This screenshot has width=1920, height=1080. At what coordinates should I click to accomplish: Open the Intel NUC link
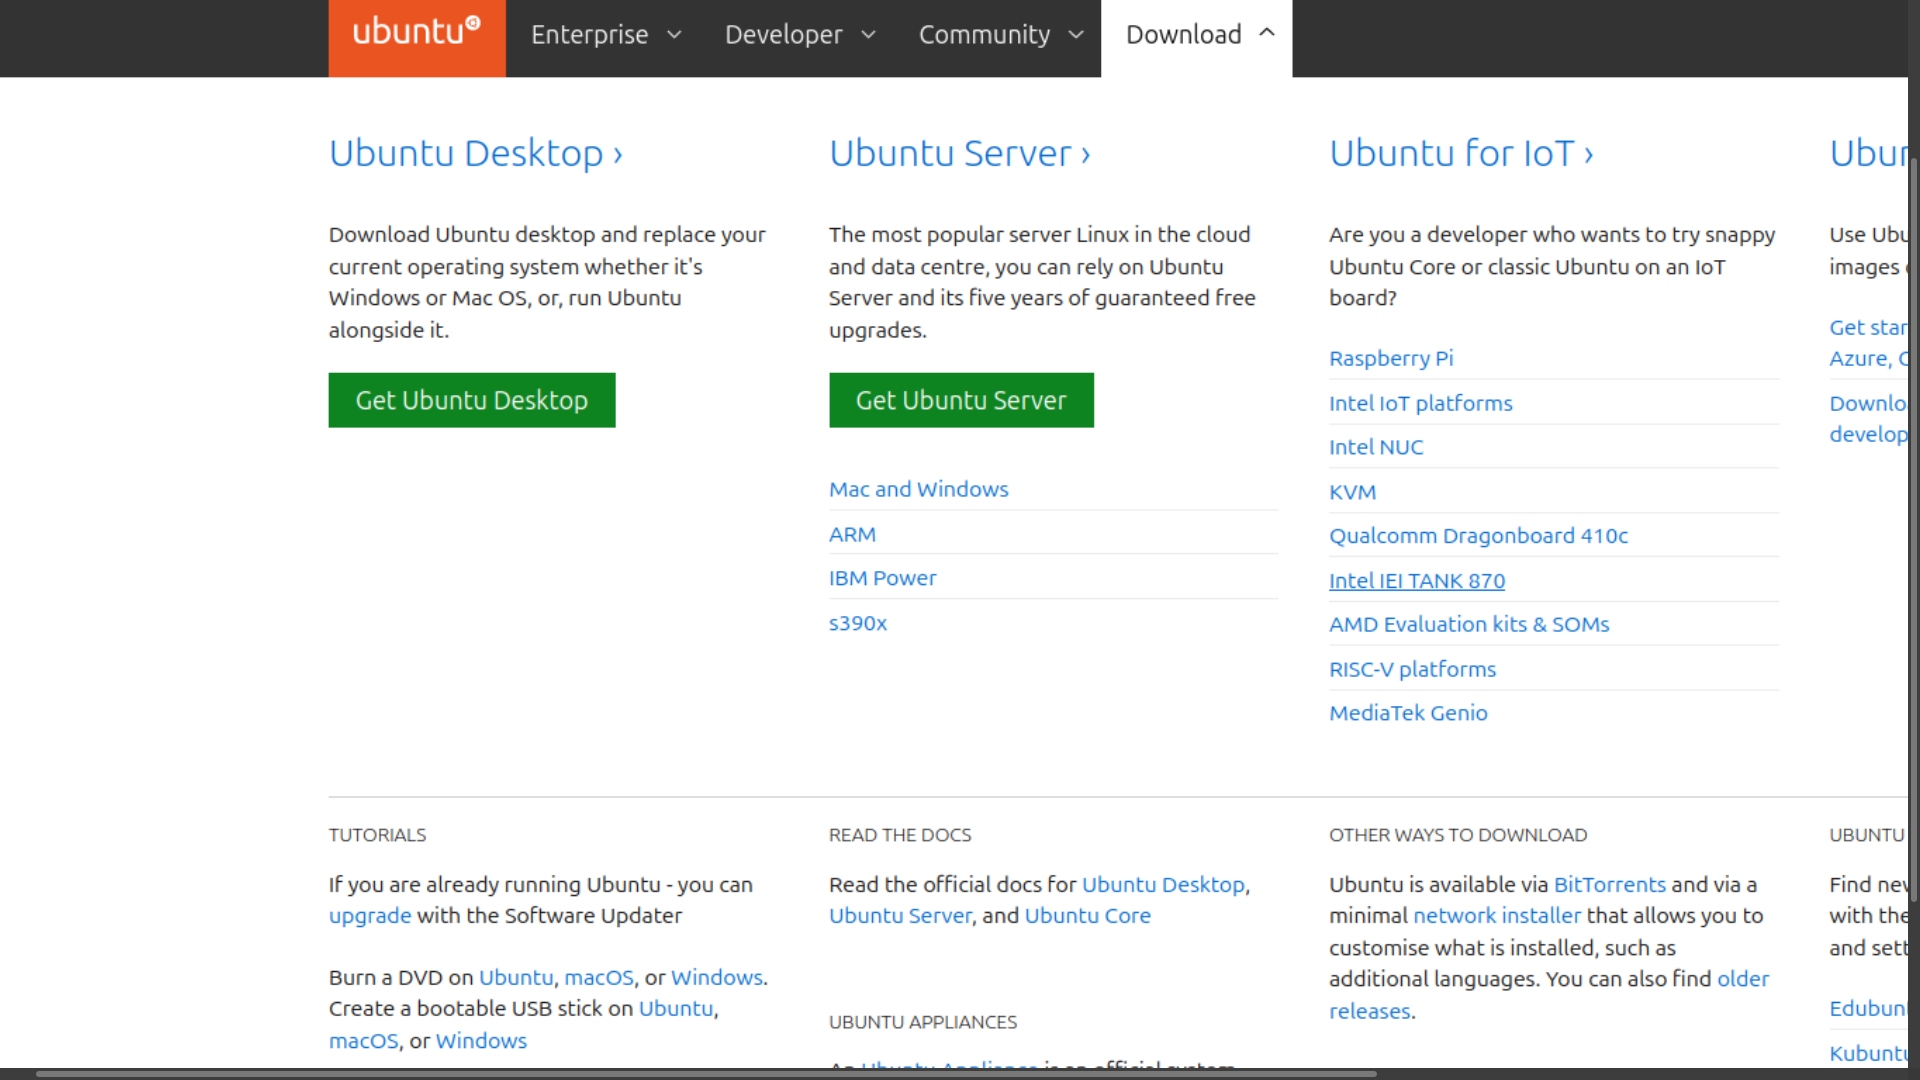(x=1376, y=447)
